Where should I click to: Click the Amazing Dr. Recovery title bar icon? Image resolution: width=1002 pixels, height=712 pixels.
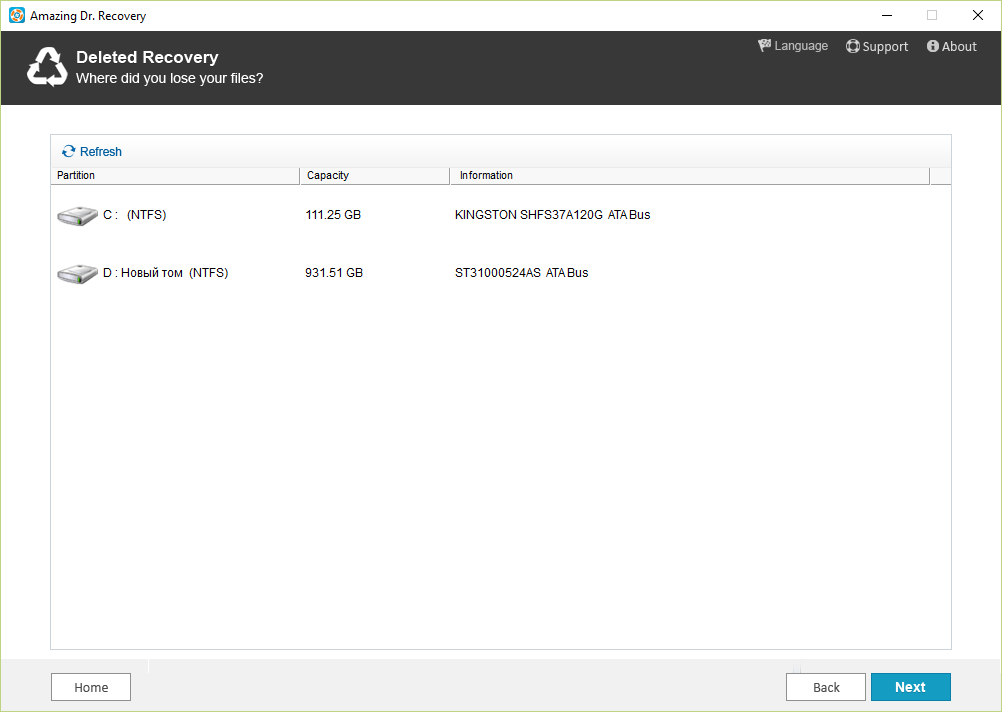point(17,15)
